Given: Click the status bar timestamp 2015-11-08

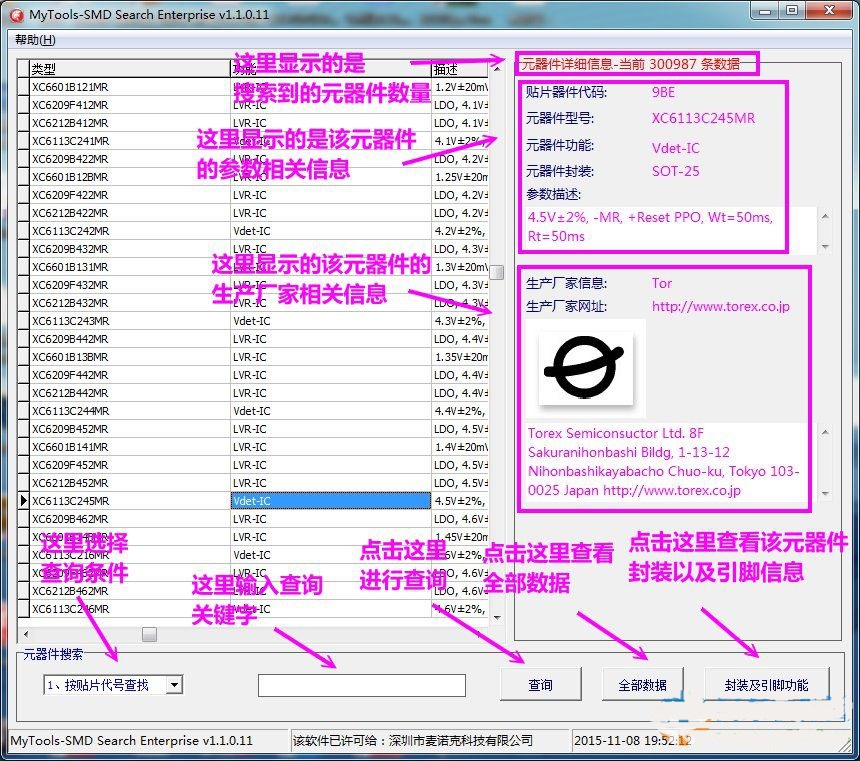Looking at the screenshot, I should [632, 740].
